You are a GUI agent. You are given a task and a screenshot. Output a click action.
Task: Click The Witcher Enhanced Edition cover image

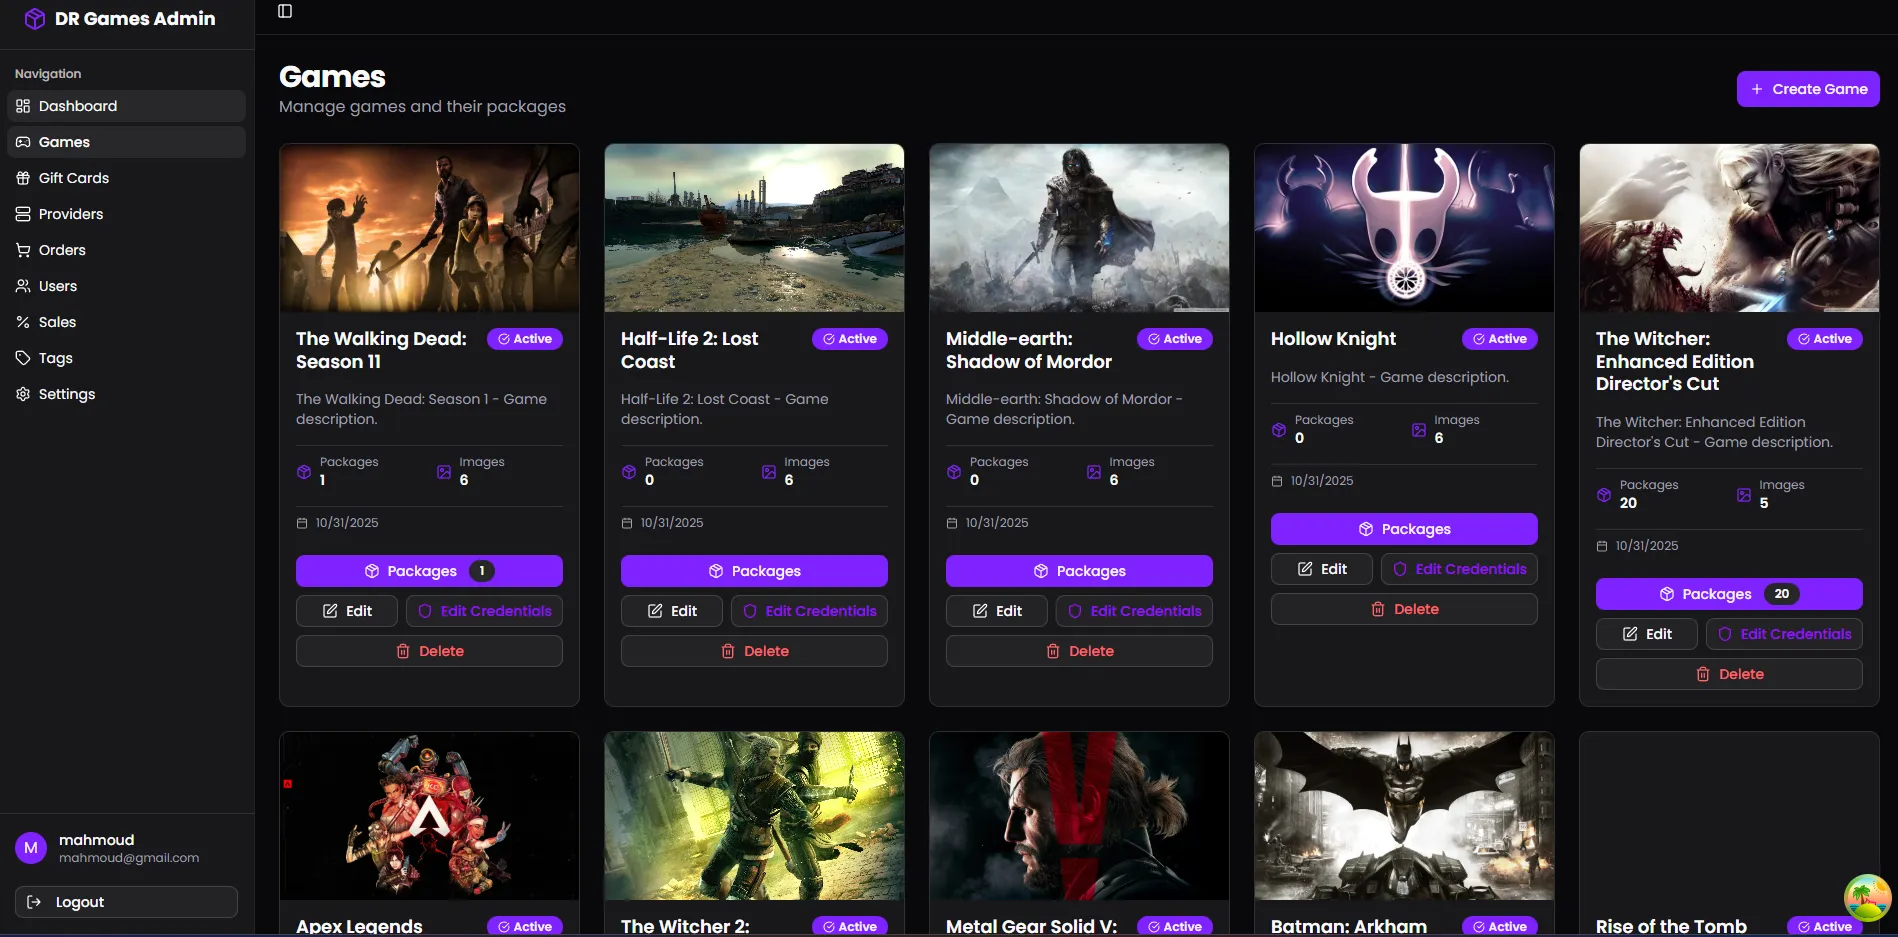tap(1729, 228)
